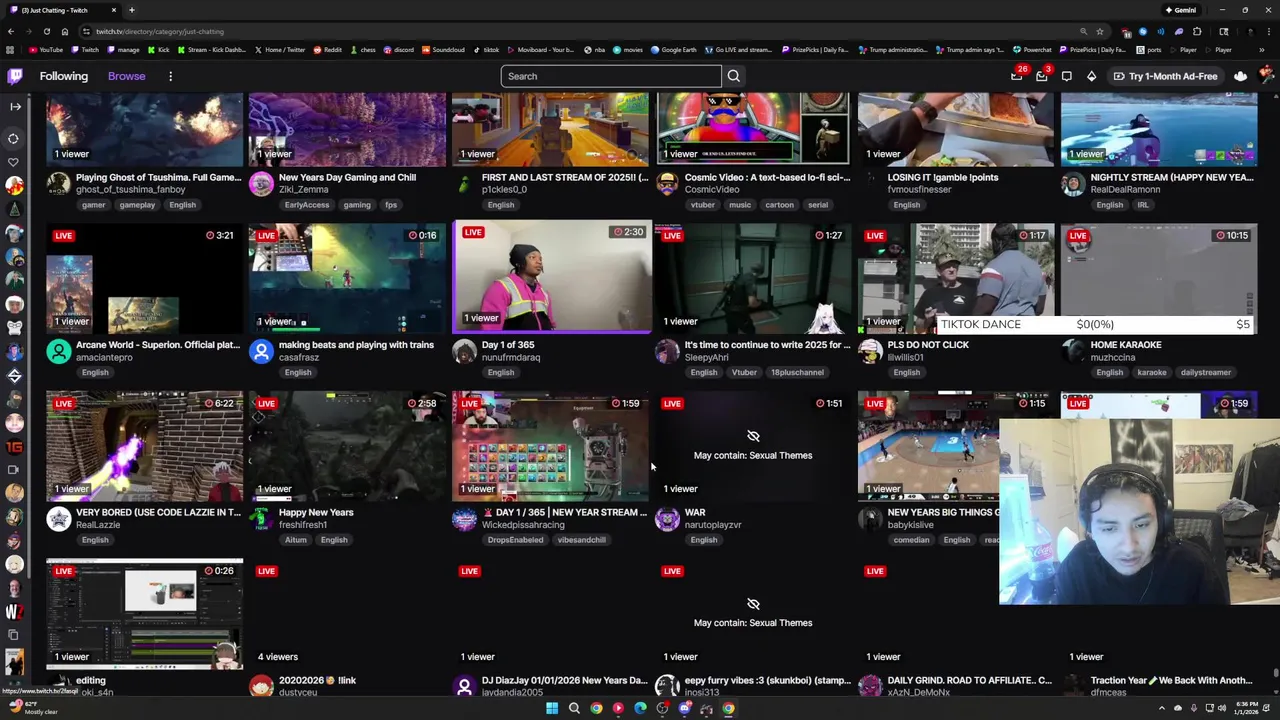Click the Try 1-Month Ad-Free button

coord(1164,76)
